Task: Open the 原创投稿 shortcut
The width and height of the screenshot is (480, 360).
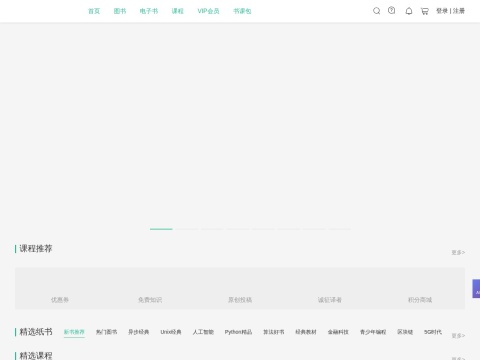Action: [240, 300]
